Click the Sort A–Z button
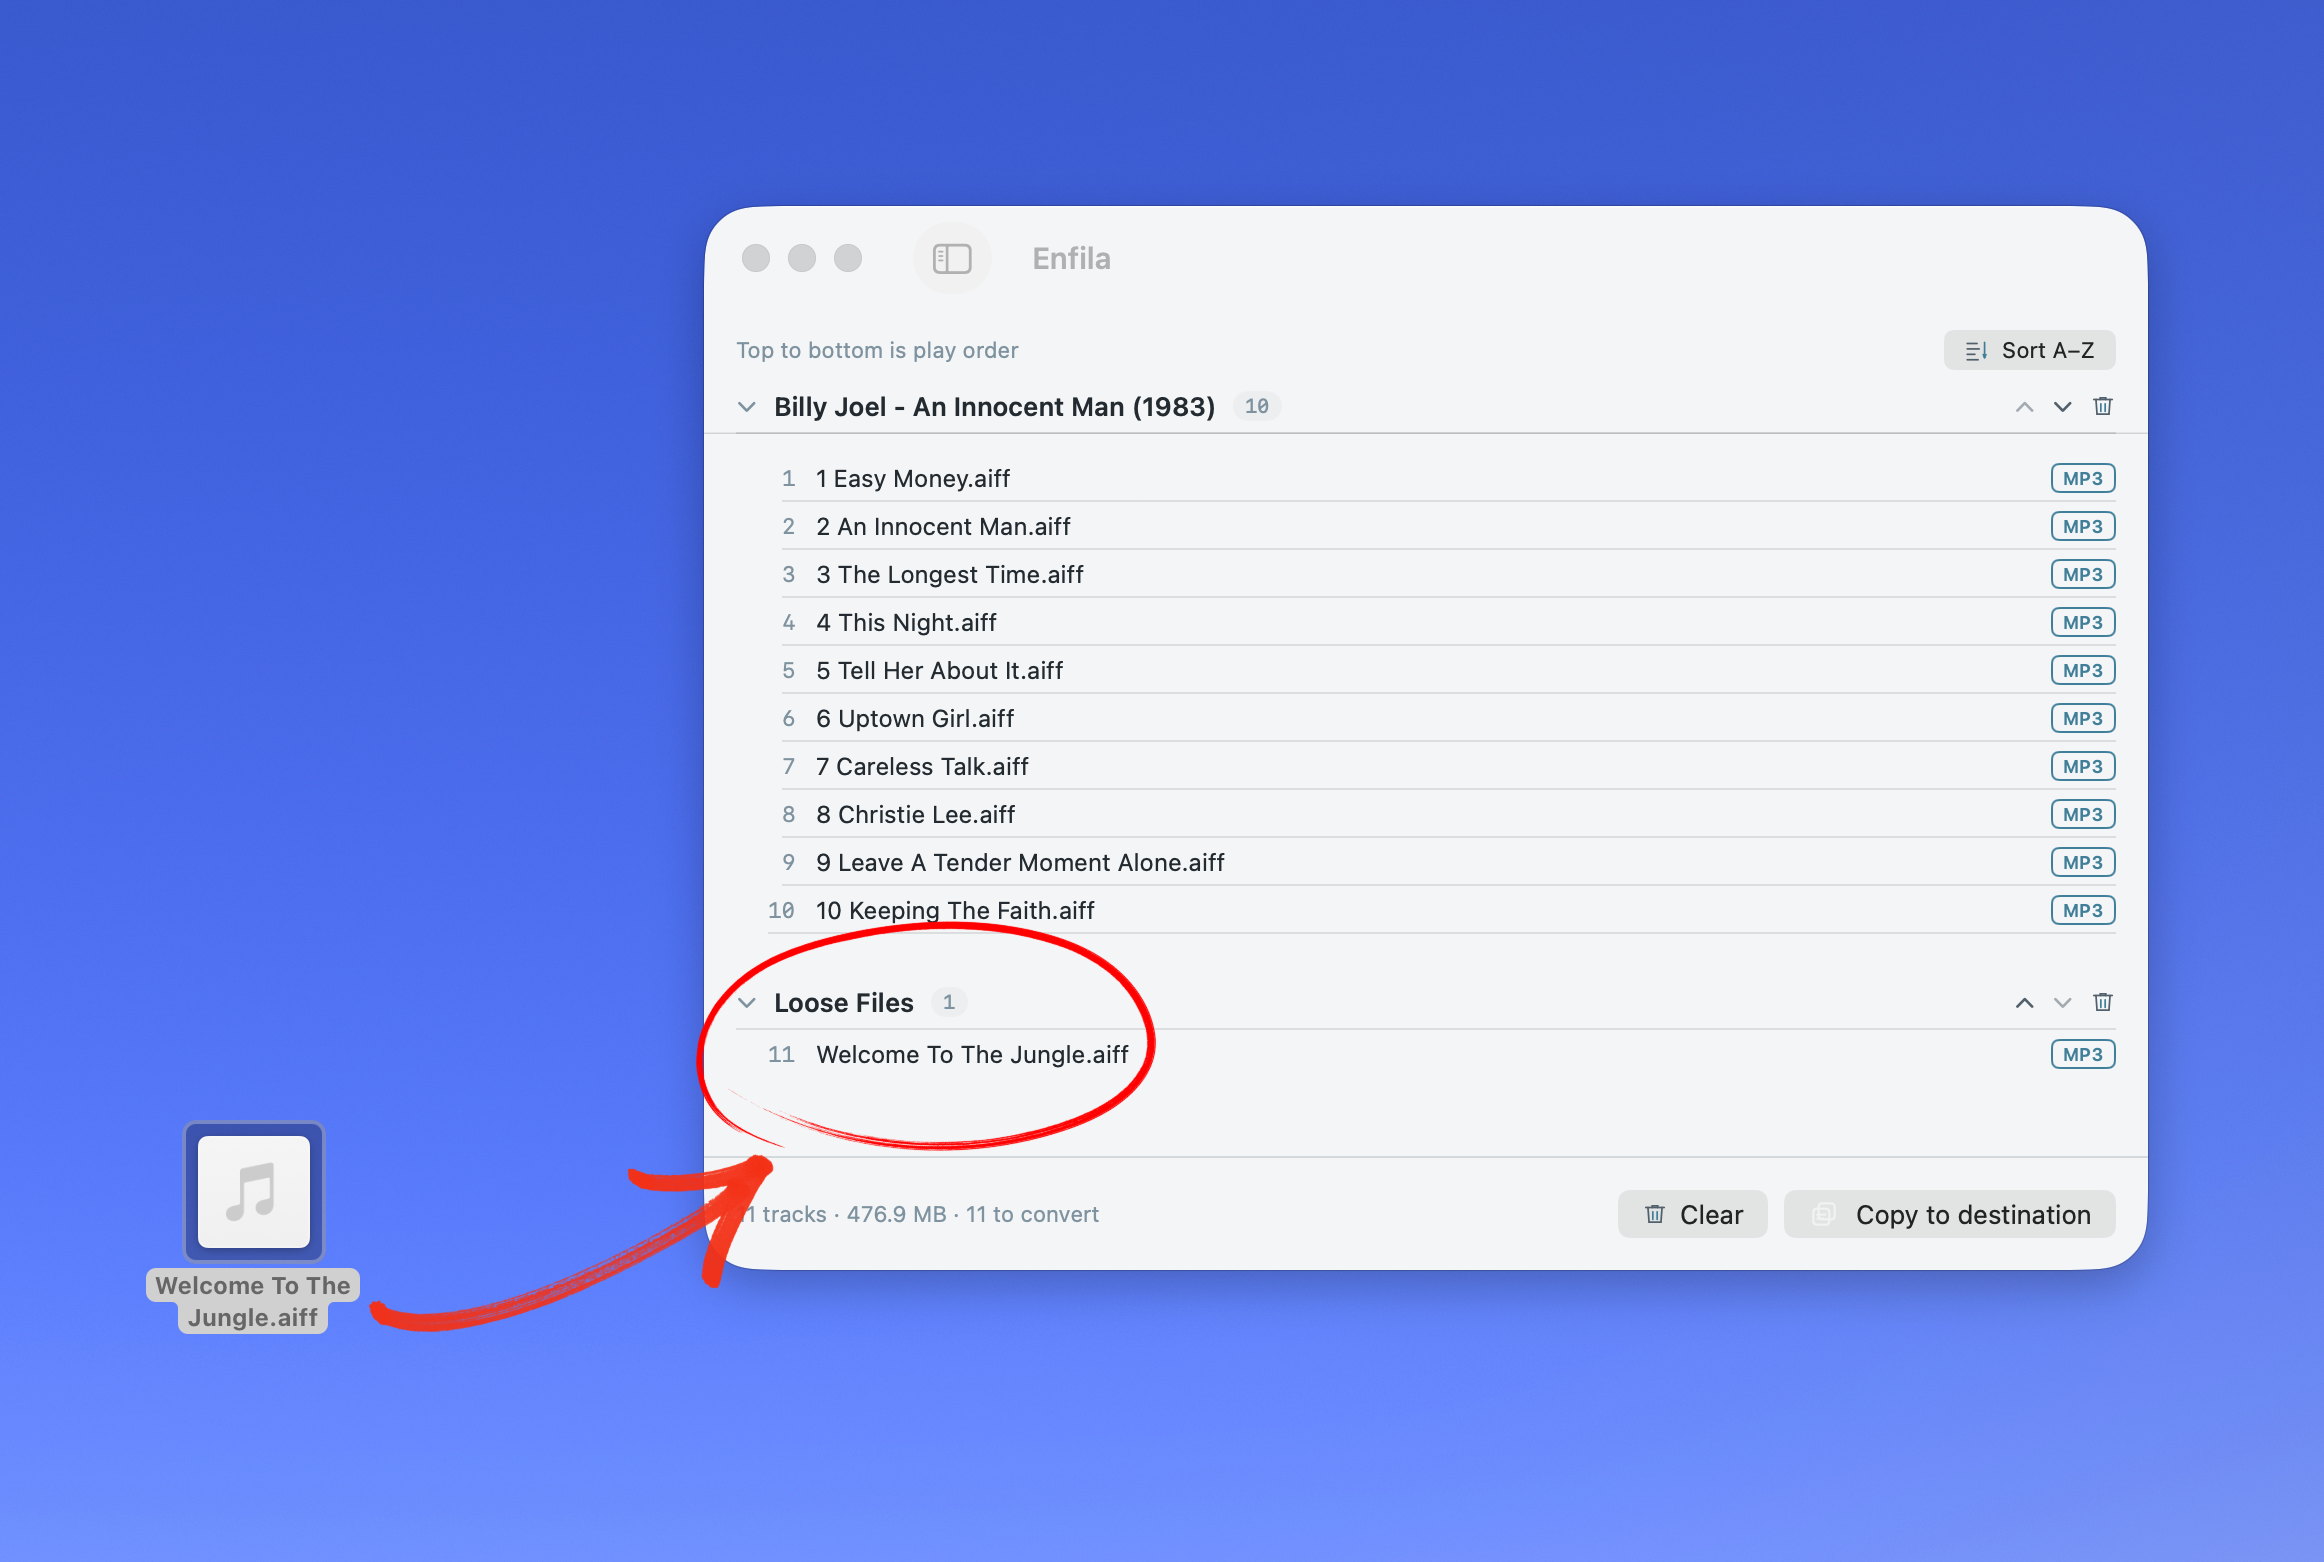Image resolution: width=2324 pixels, height=1562 pixels. coord(2029,350)
